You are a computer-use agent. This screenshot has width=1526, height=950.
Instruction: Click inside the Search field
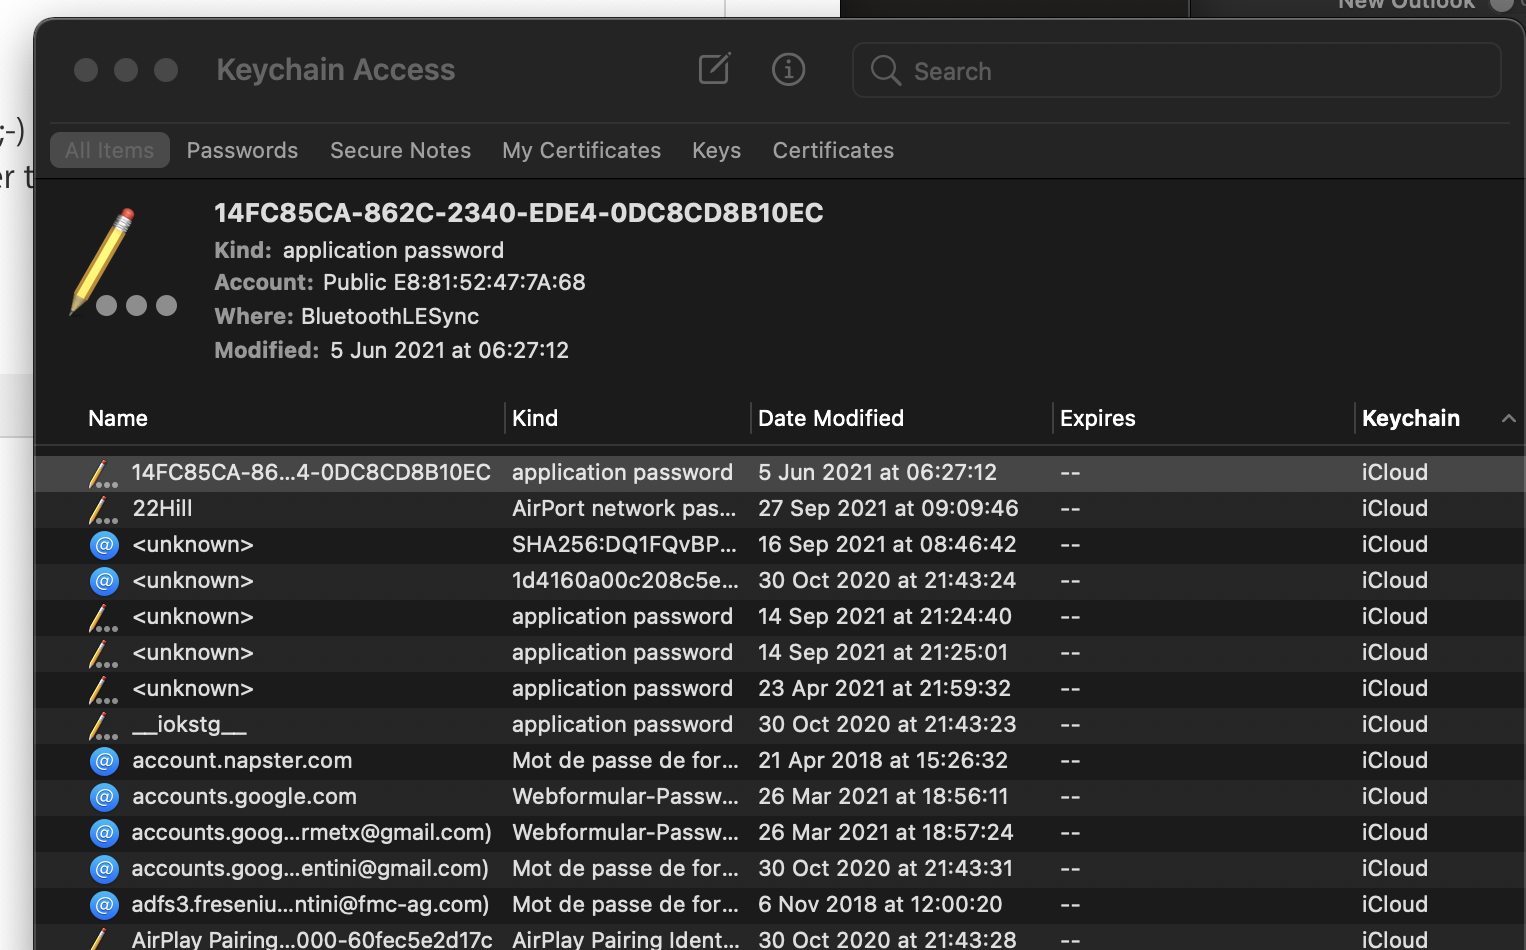(x=1100, y=71)
